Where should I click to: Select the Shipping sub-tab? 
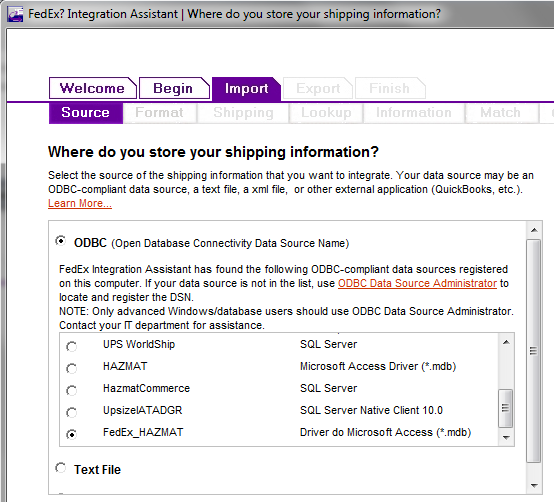click(x=243, y=113)
